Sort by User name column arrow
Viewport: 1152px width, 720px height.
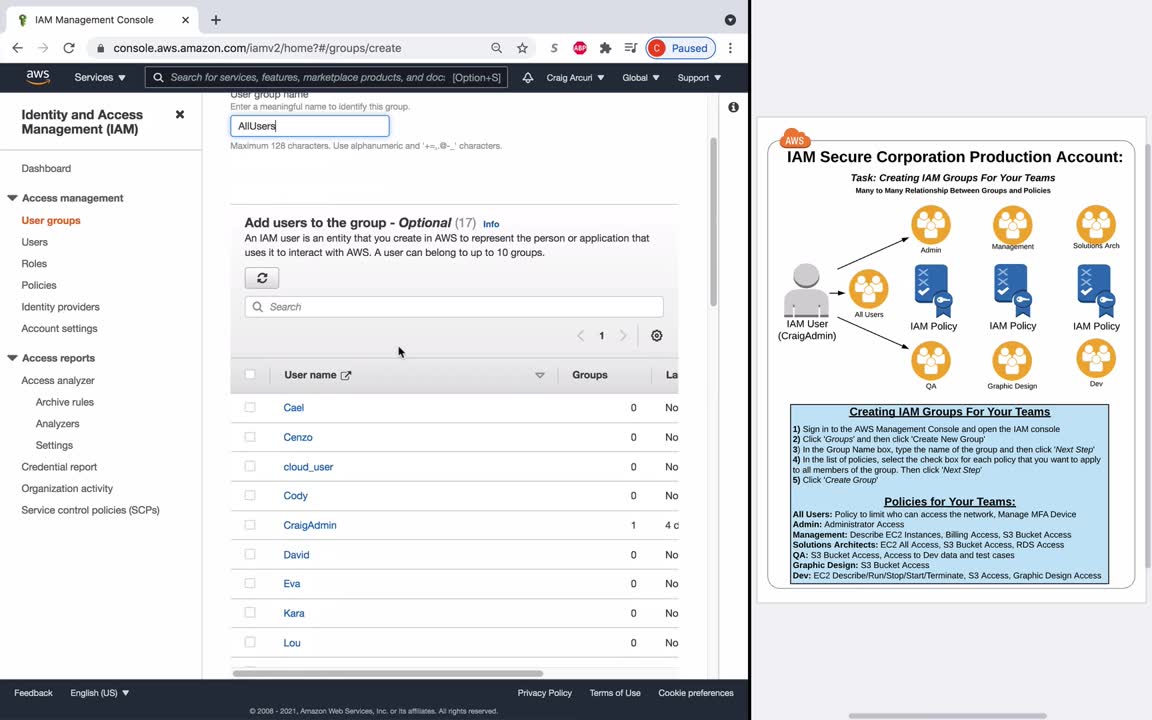point(540,375)
